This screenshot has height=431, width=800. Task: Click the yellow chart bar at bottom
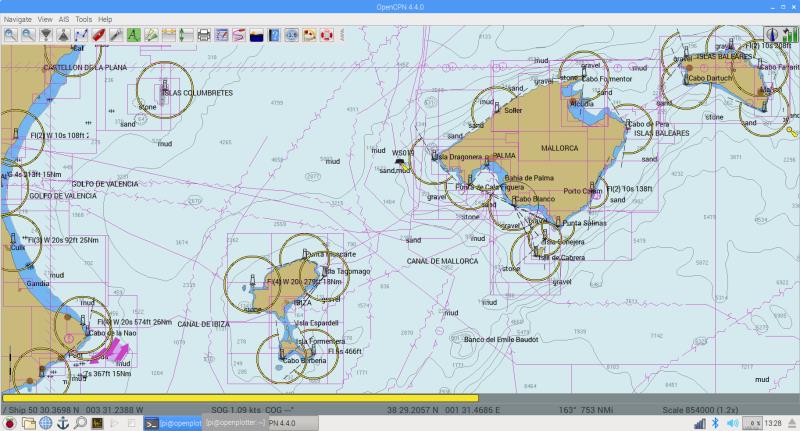pos(240,398)
